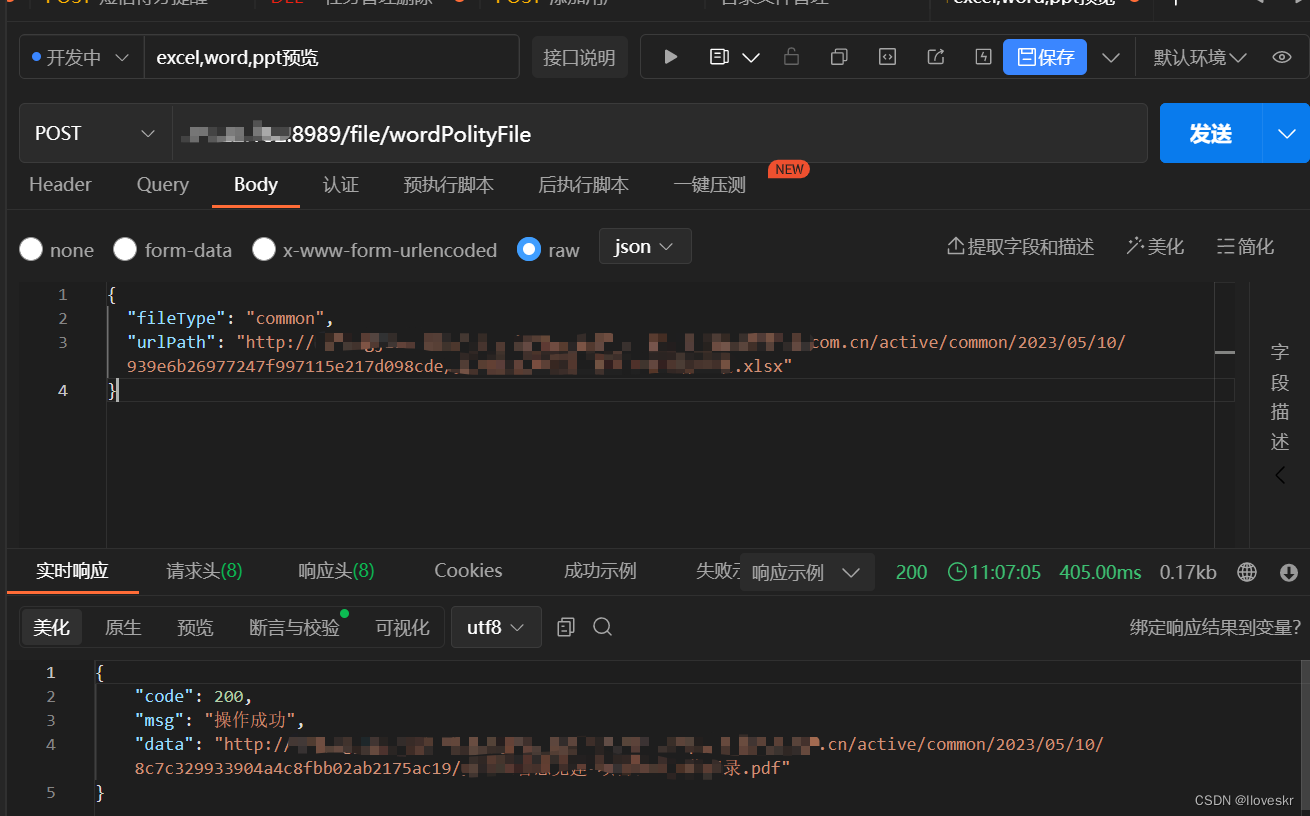Image resolution: width=1310 pixels, height=816 pixels.
Task: Click the 0.17kb response size
Action: (1188, 572)
